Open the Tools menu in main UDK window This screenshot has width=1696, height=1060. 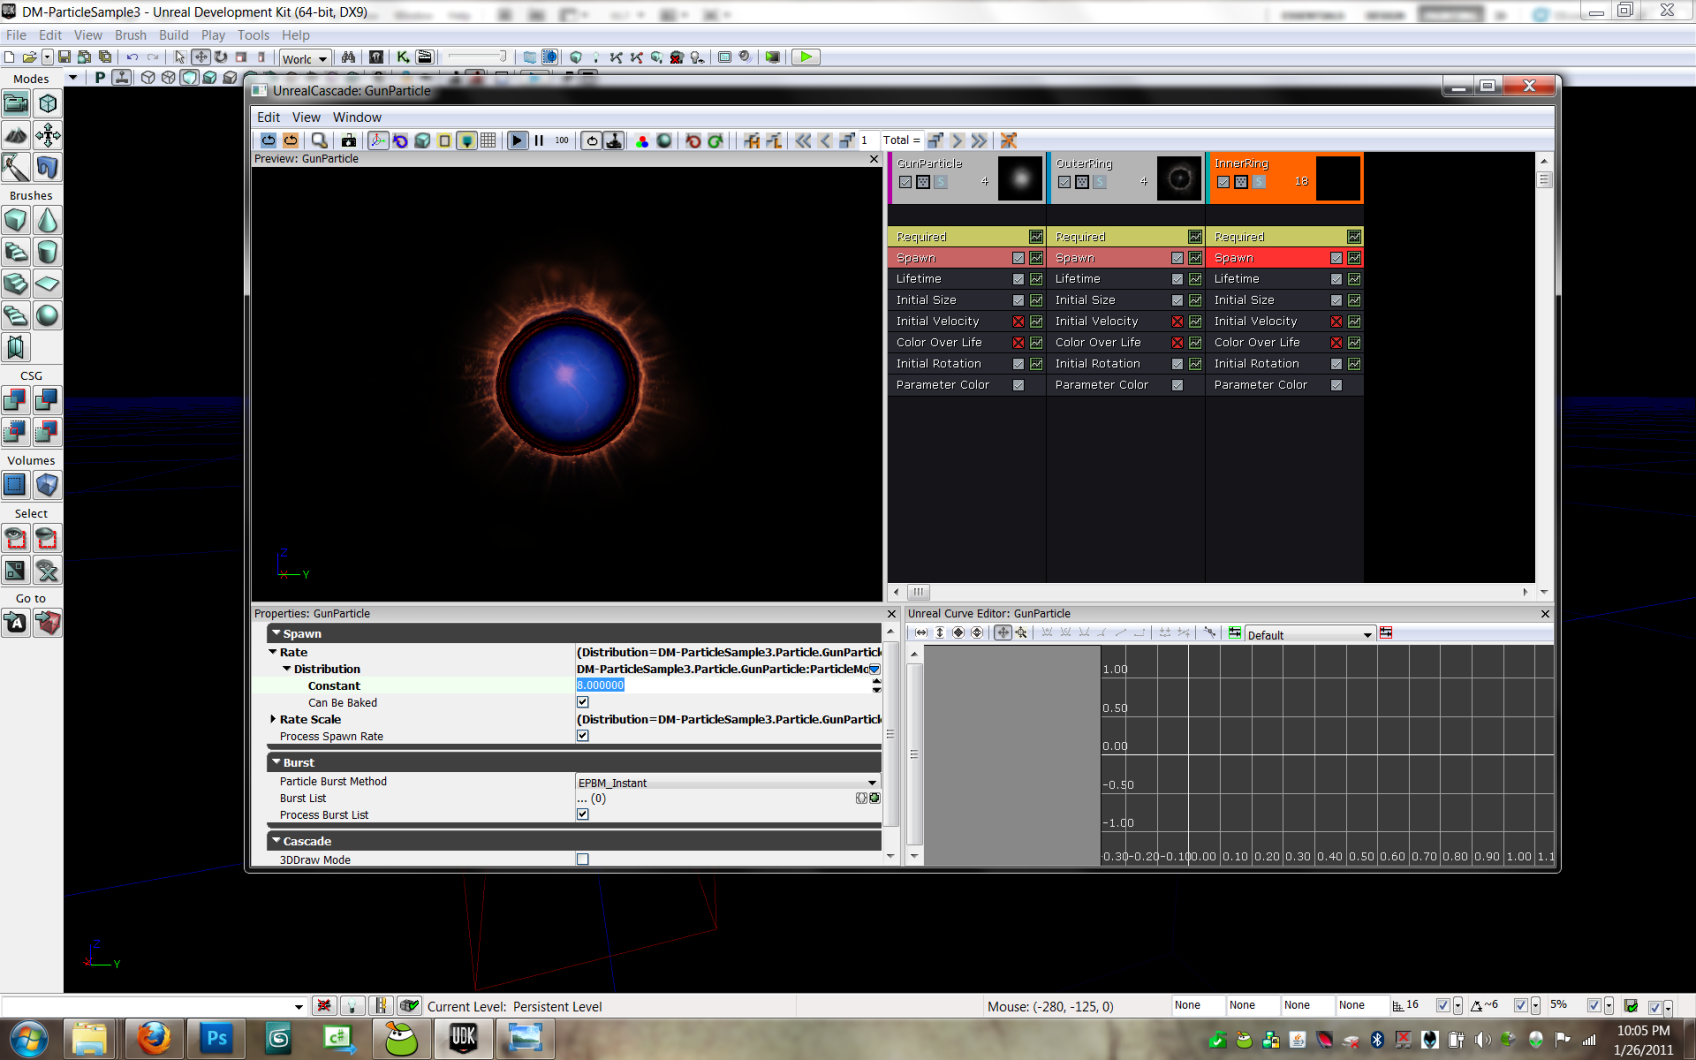253,35
